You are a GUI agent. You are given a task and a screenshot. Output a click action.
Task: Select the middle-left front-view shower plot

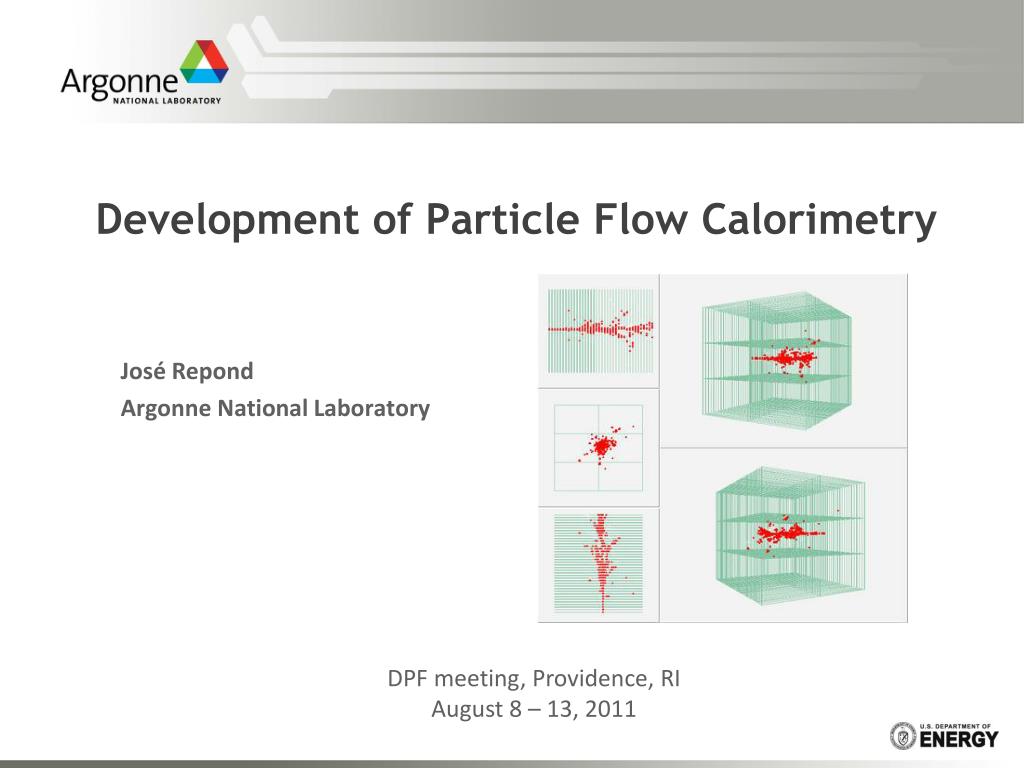tap(599, 448)
